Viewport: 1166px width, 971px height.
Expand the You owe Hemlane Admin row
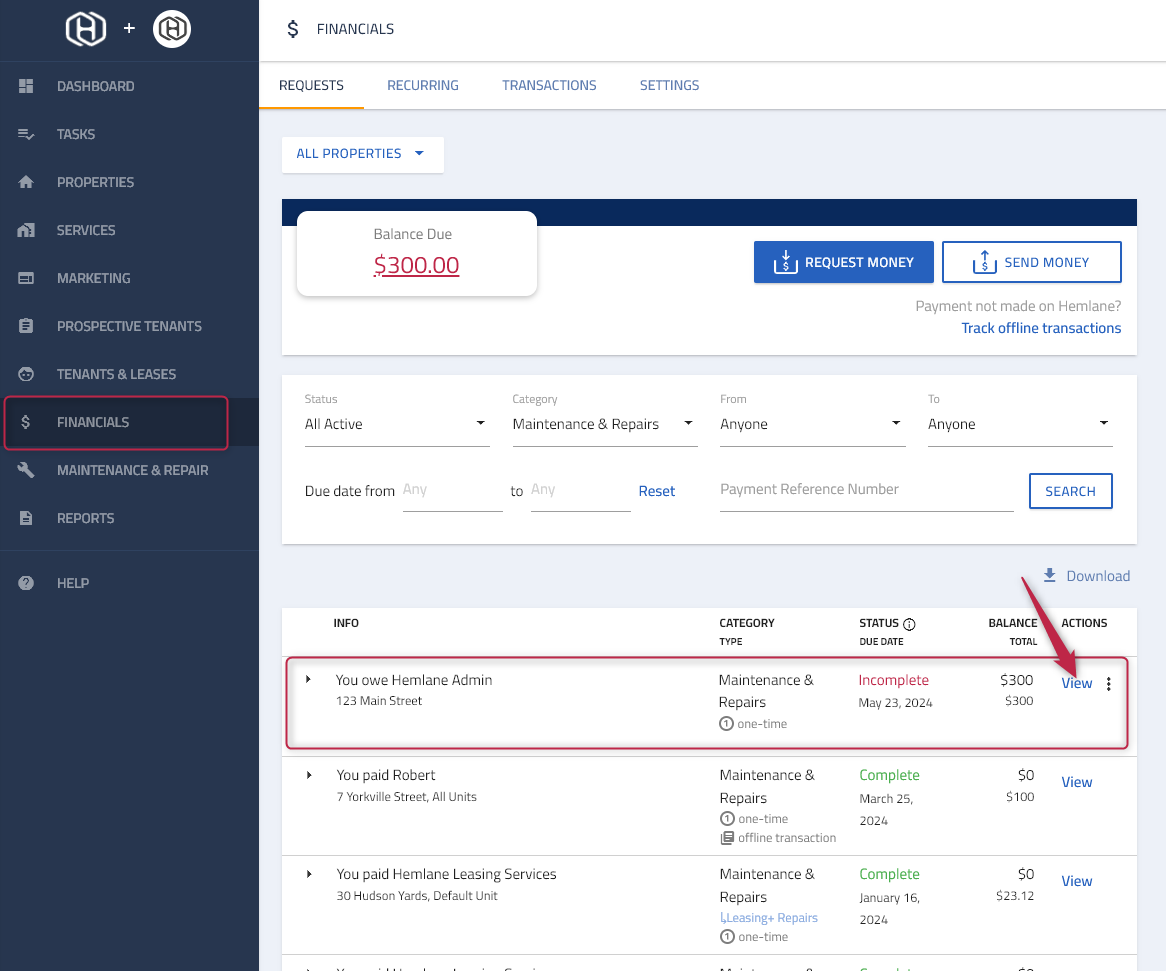tap(309, 680)
